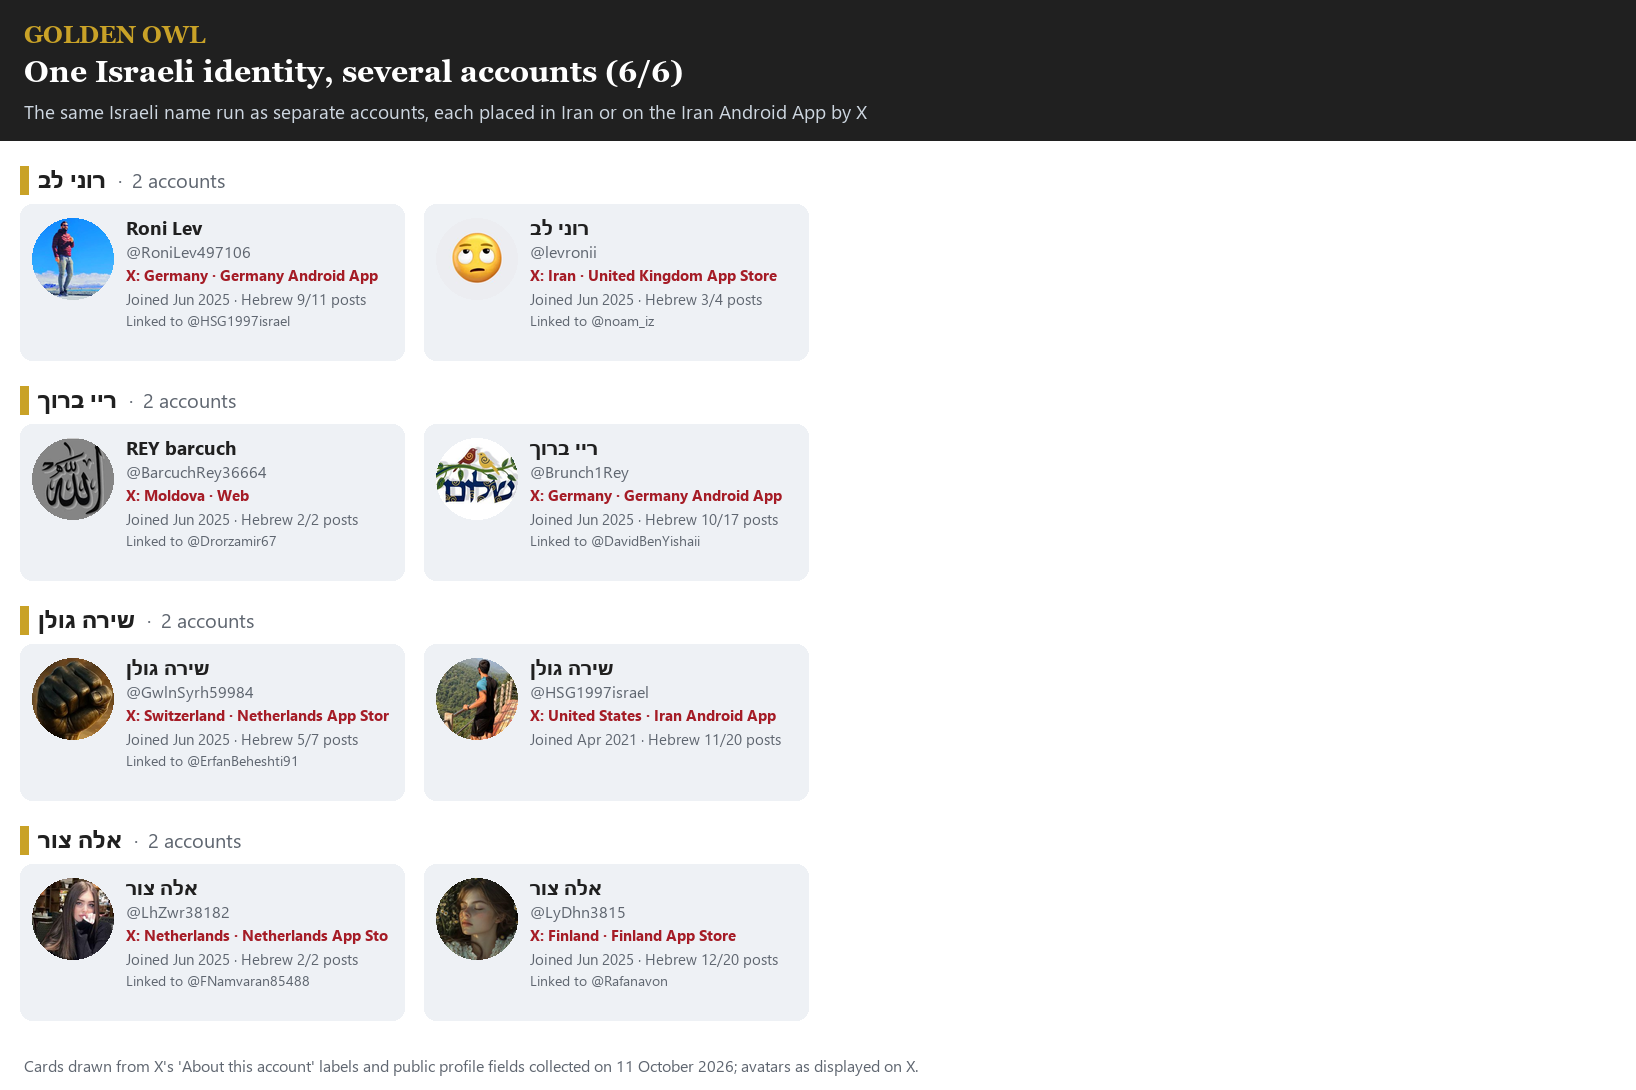Click the avatar of @RoniLev497106
This screenshot has width=1636, height=1090.
click(73, 259)
